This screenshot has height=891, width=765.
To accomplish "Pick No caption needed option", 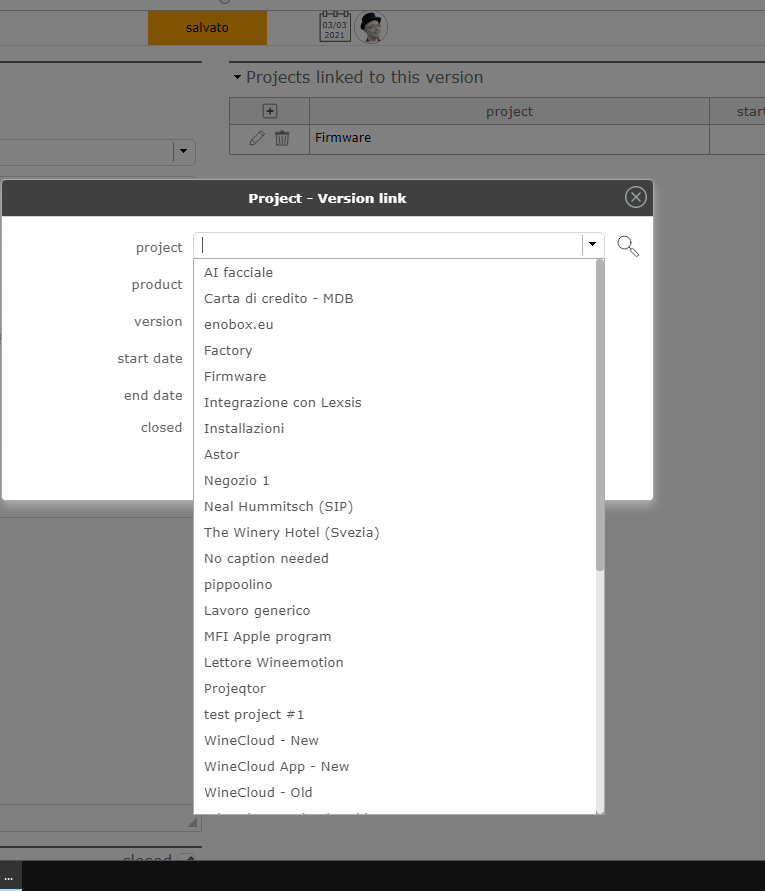I will (x=395, y=559).
